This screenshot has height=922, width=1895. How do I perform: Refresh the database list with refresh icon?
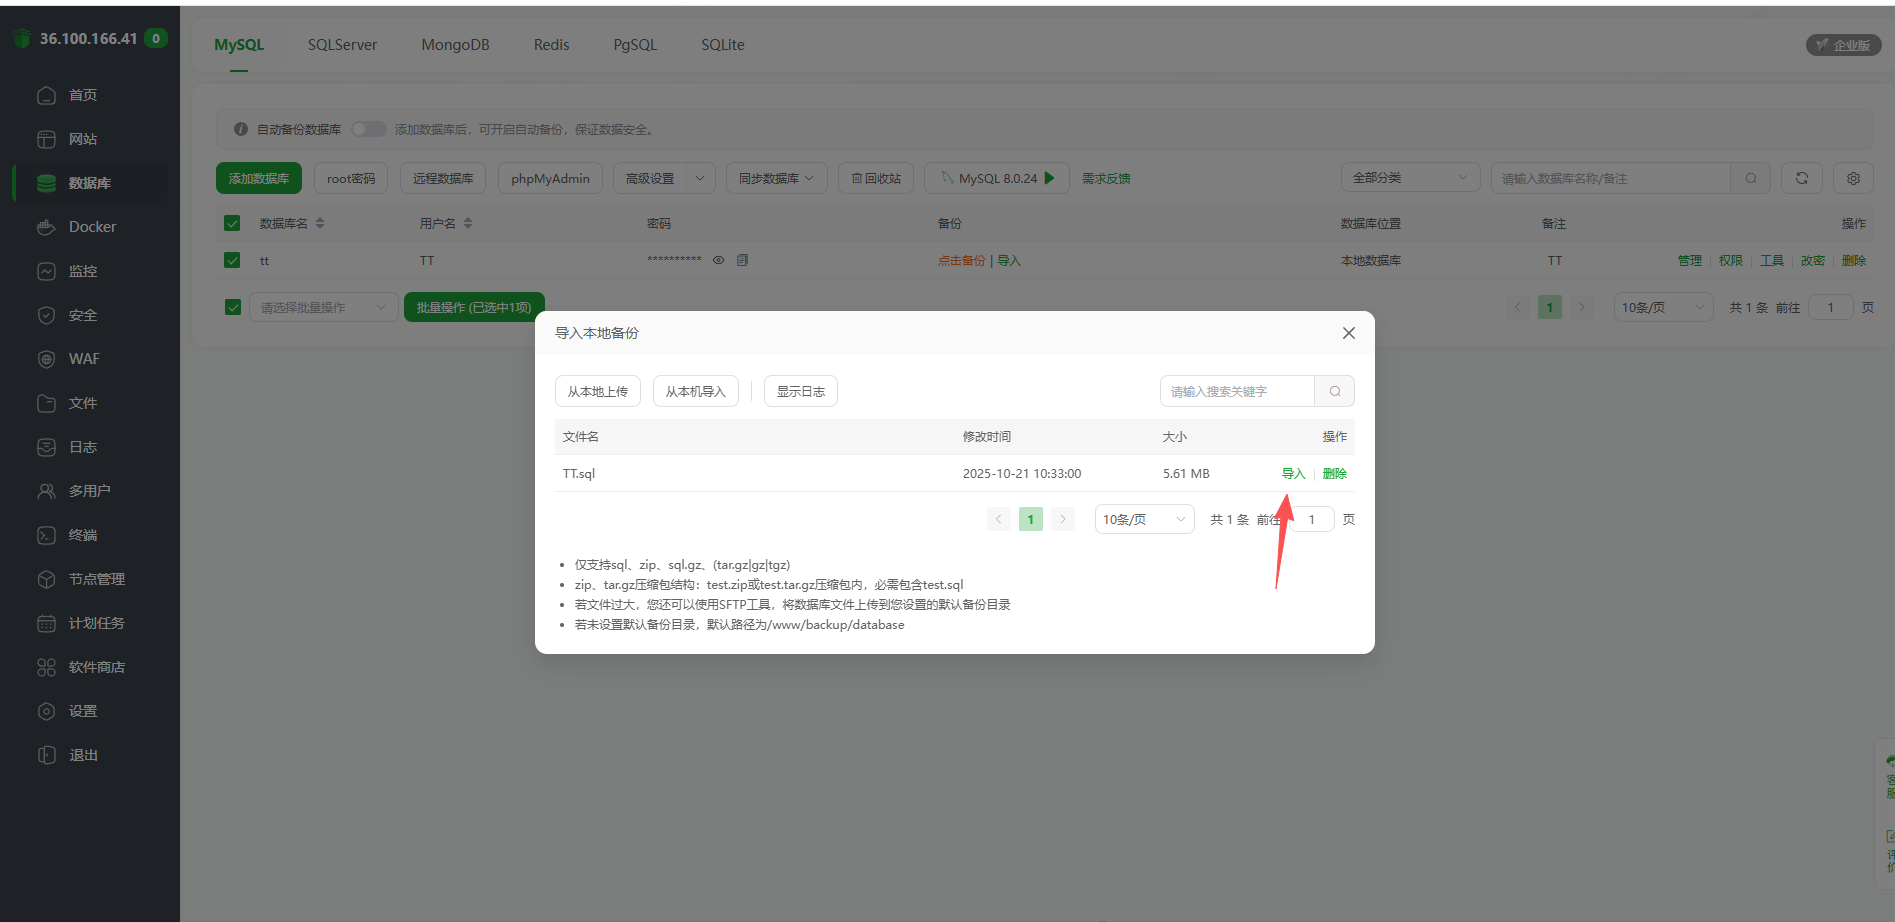1801,178
